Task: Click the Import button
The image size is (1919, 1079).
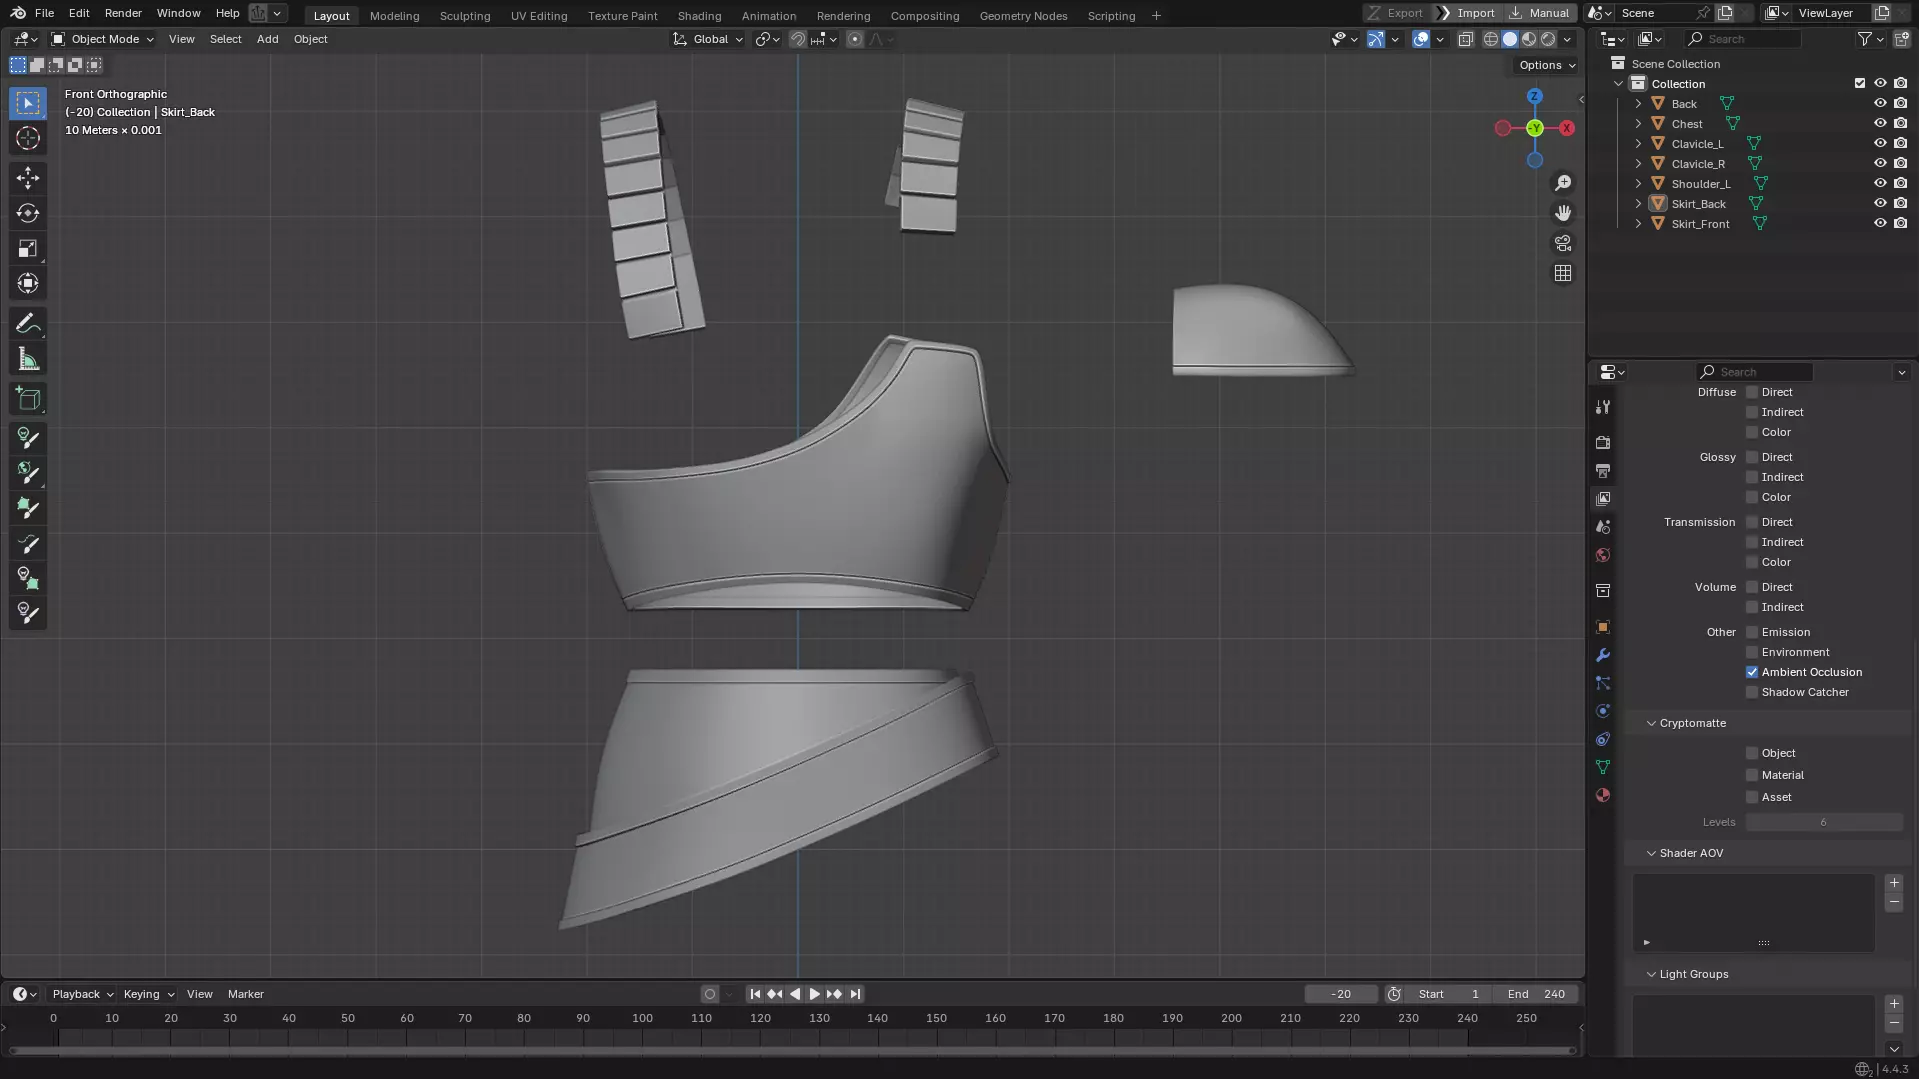Action: coord(1466,13)
